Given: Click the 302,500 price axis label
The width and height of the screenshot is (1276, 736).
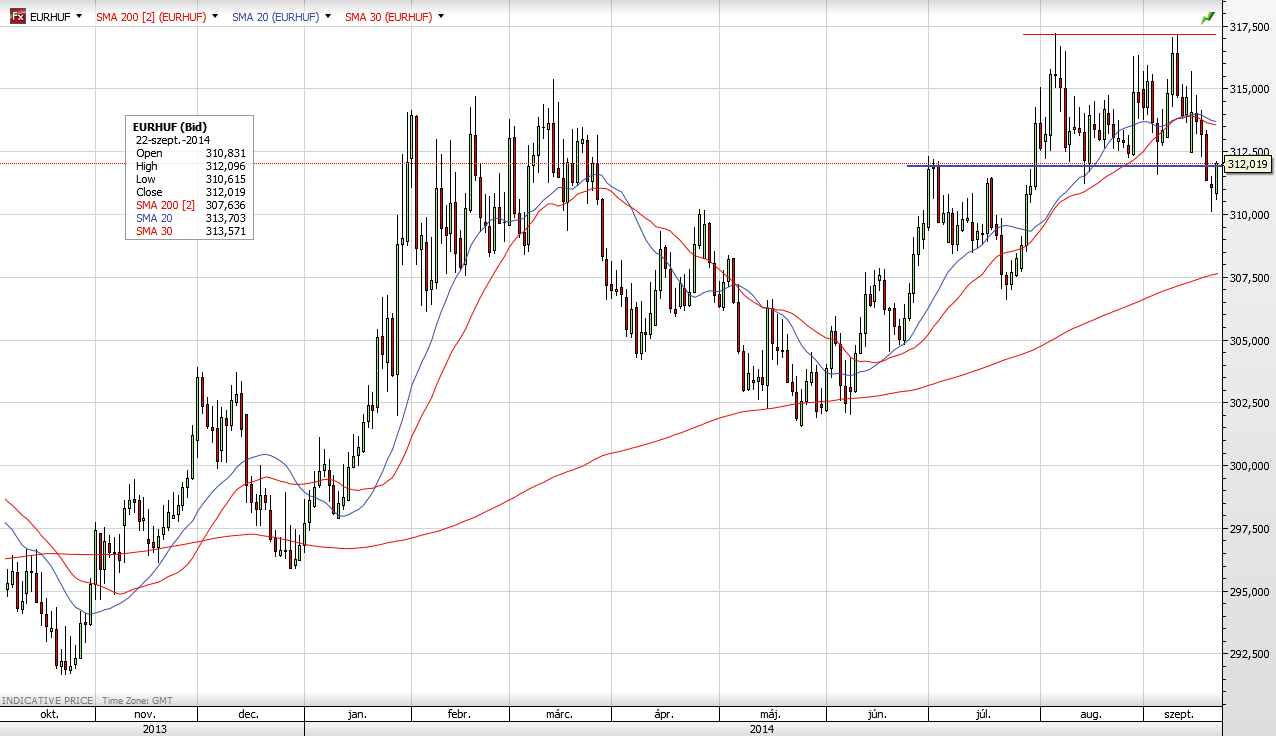Looking at the screenshot, I should [x=1249, y=403].
